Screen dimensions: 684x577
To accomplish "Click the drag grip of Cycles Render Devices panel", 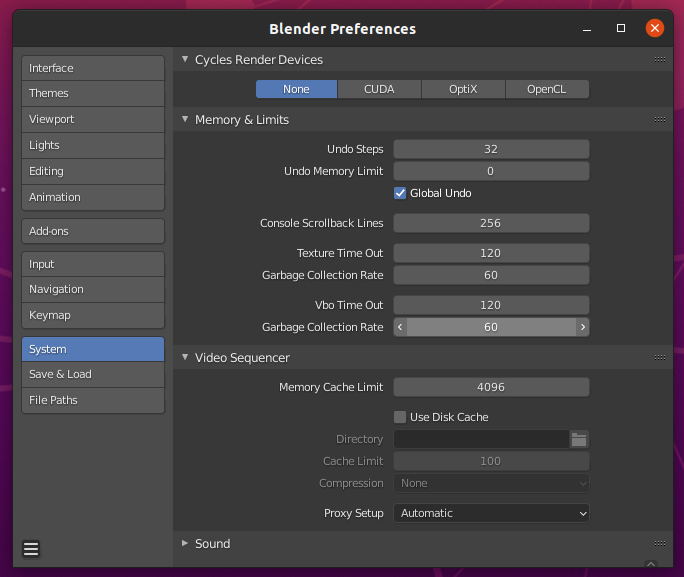I will [660, 60].
